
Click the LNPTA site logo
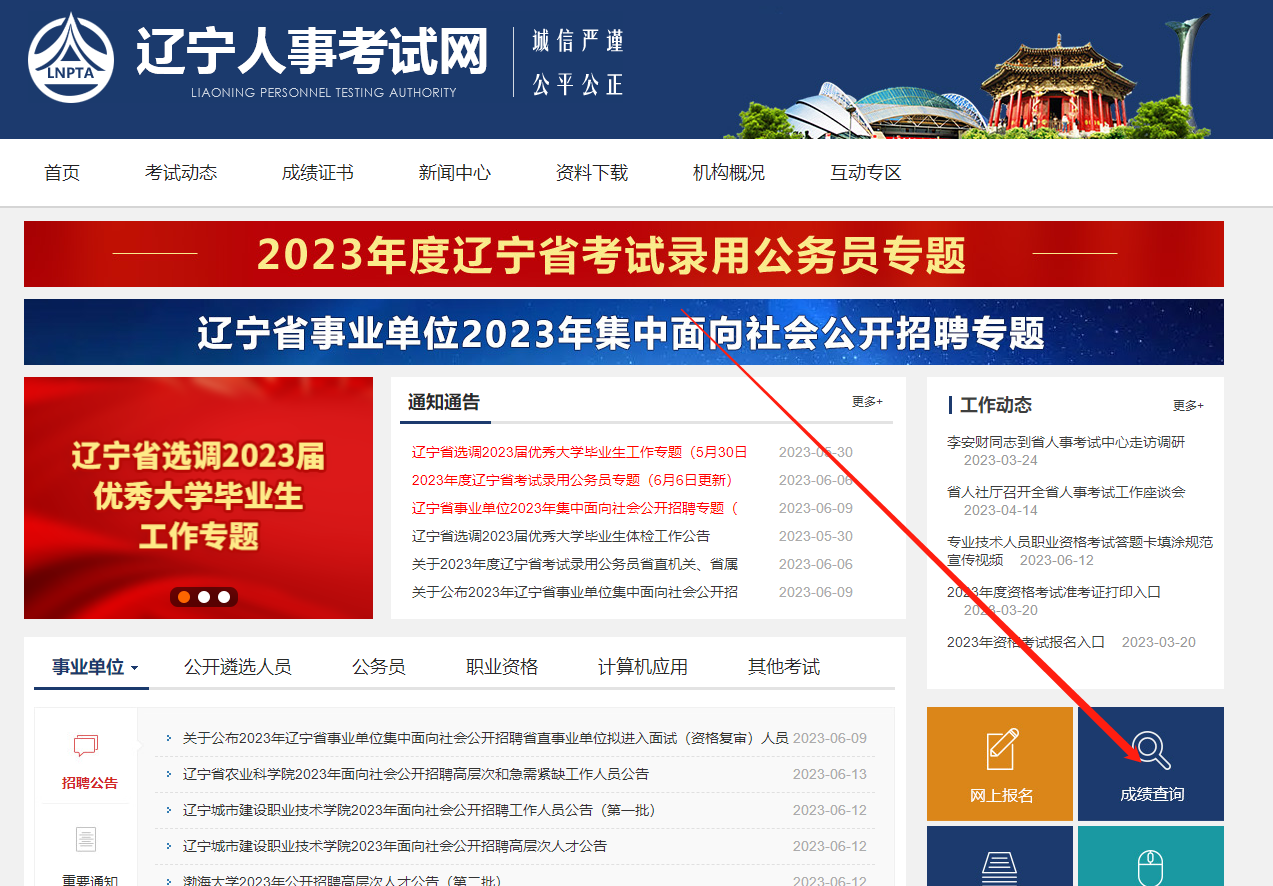pos(70,58)
